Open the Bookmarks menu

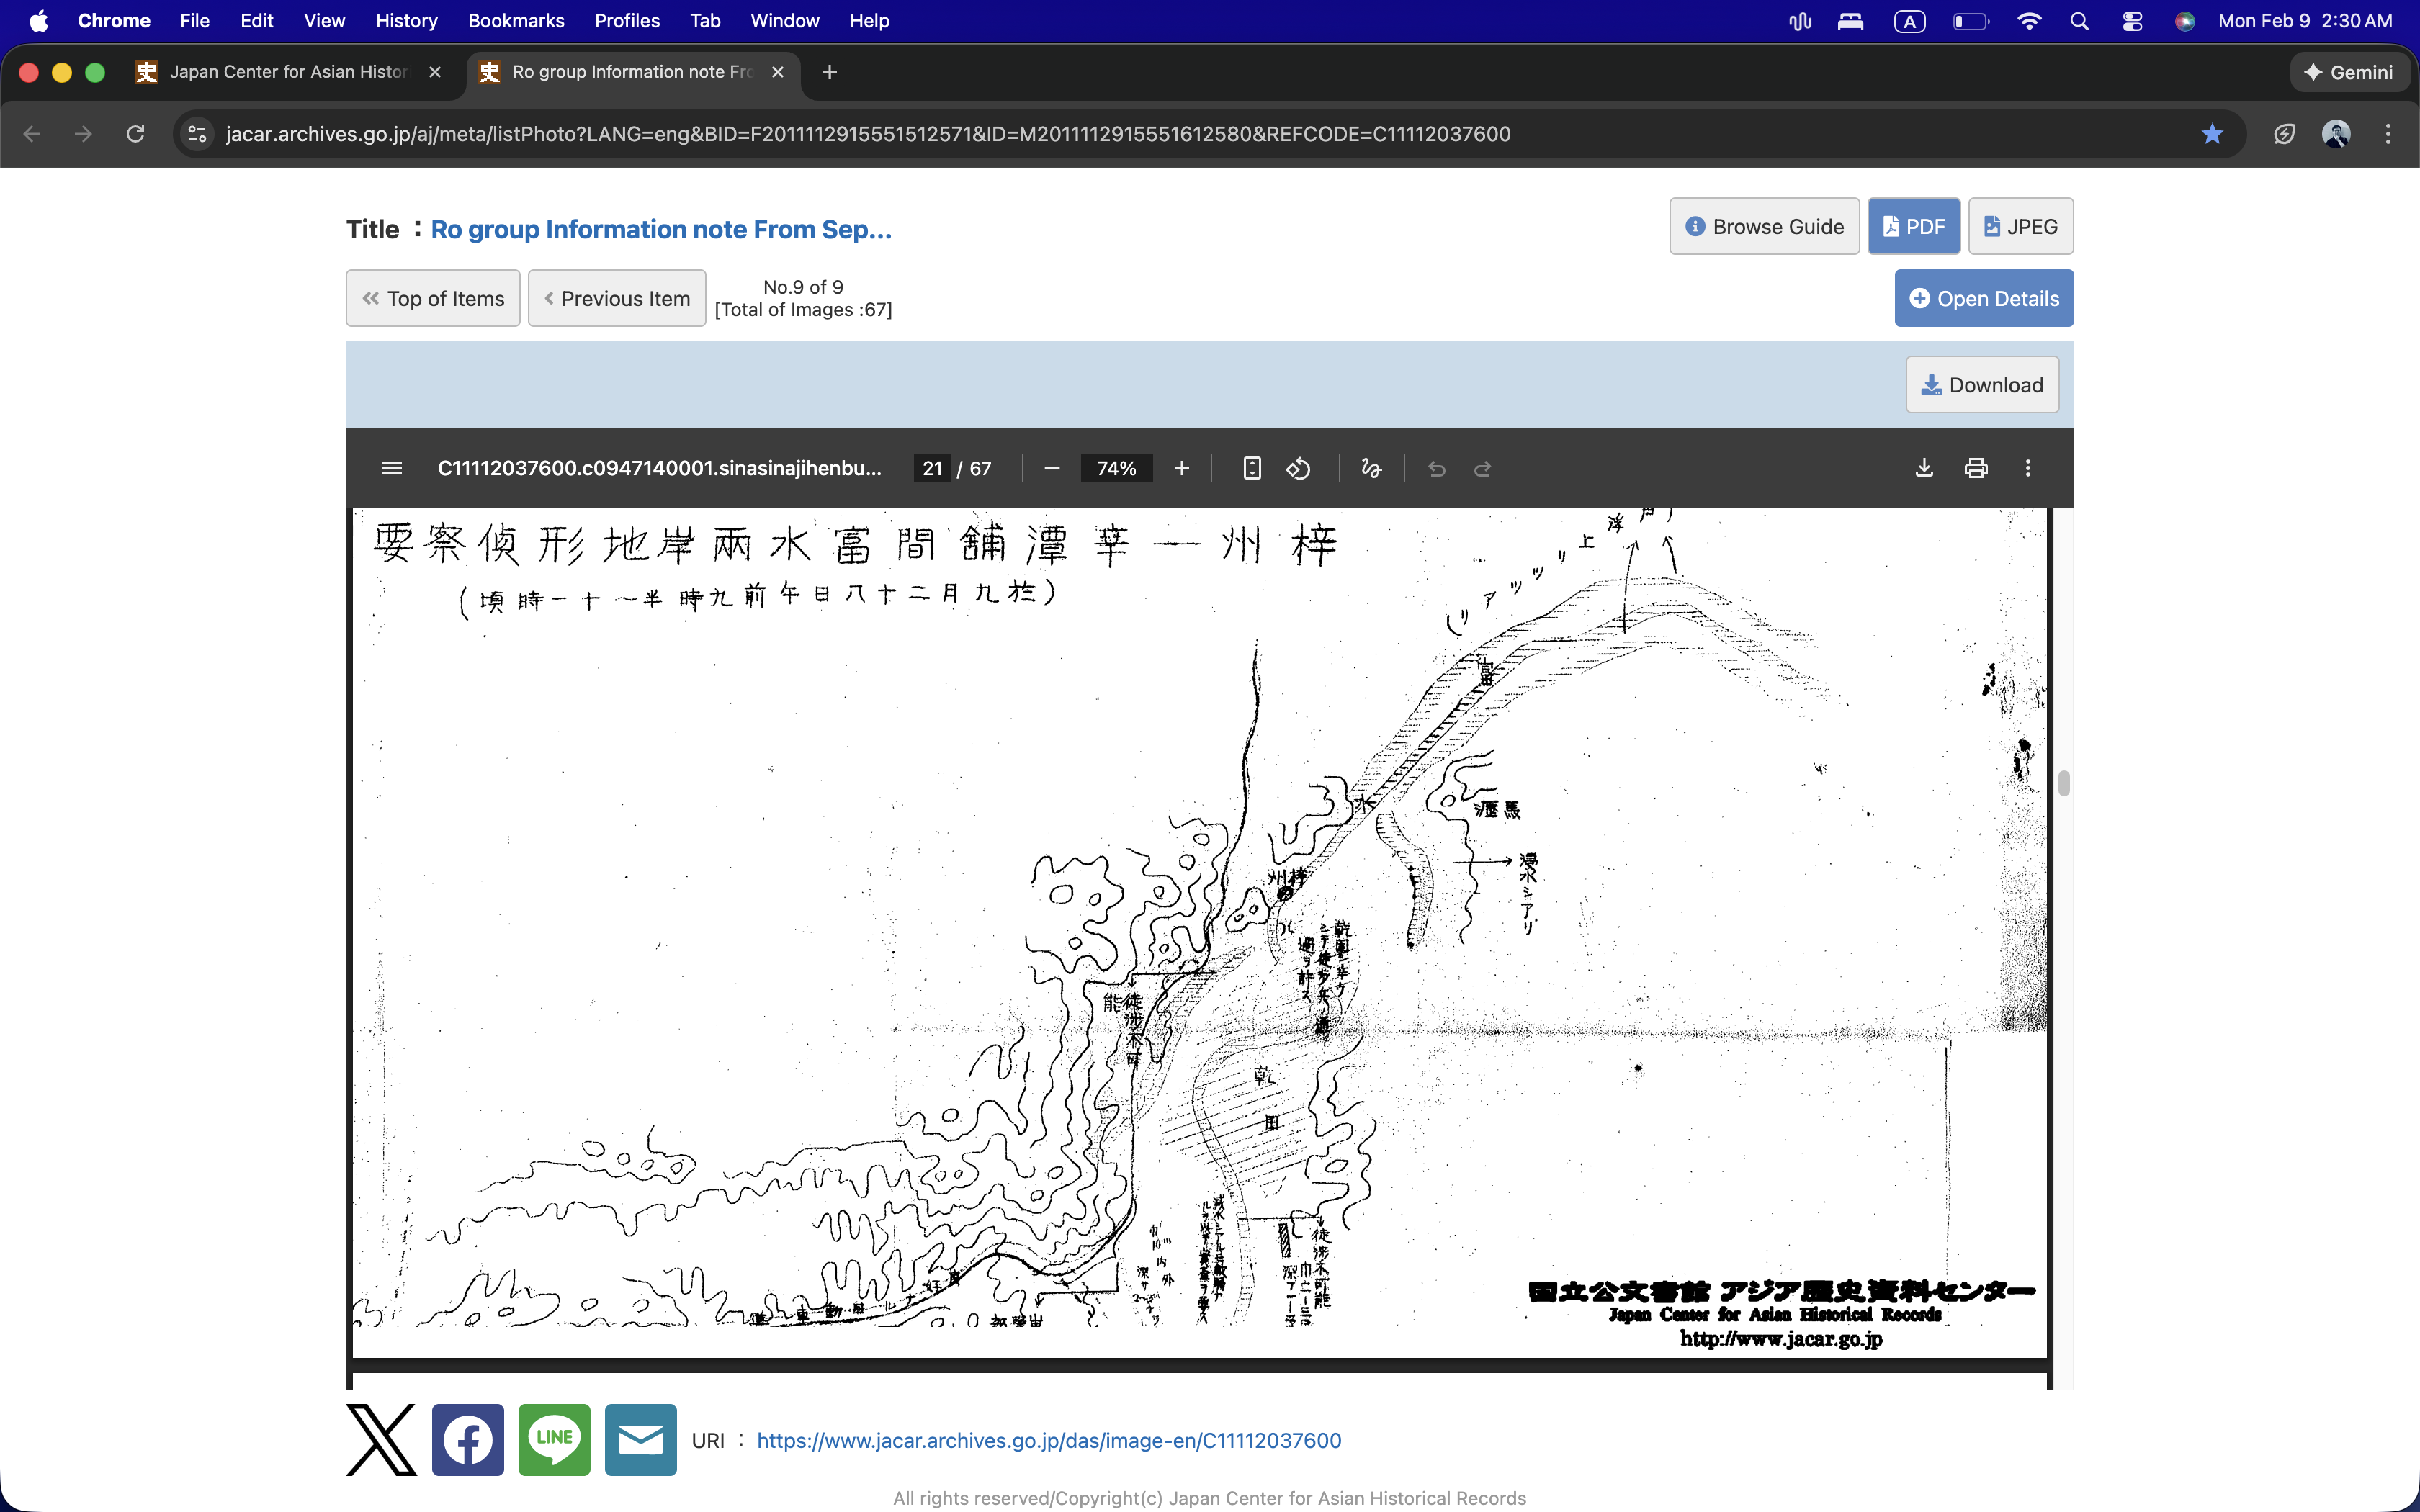516,21
